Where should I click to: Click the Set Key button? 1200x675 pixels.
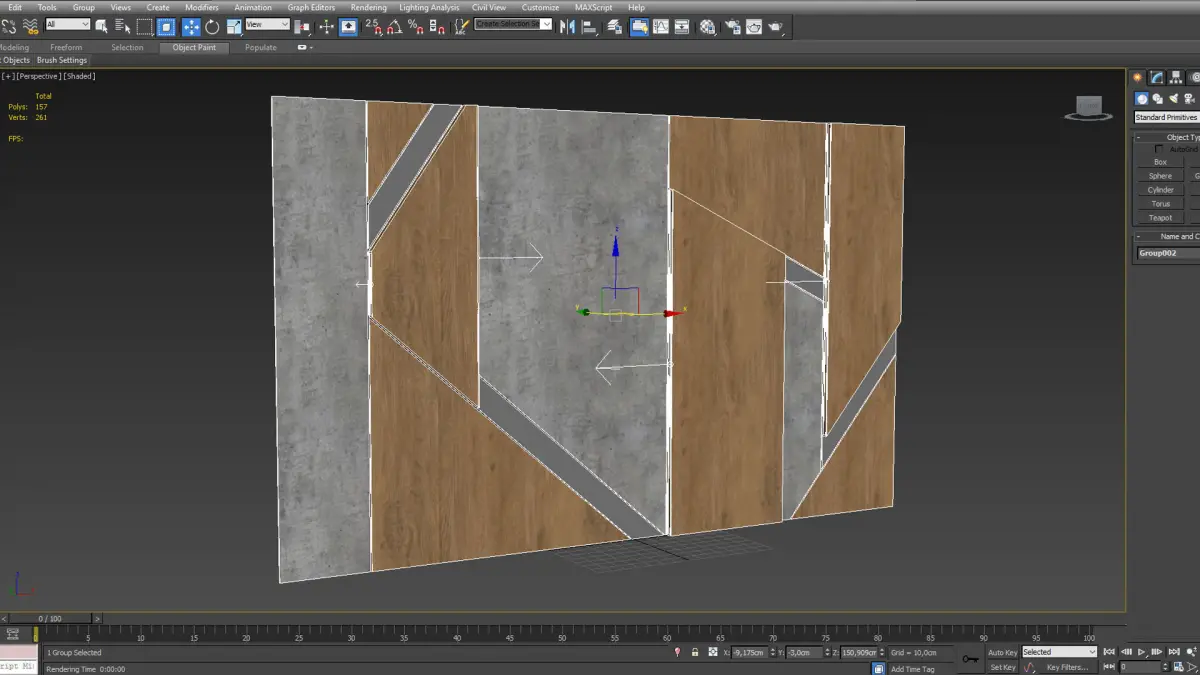click(1002, 667)
